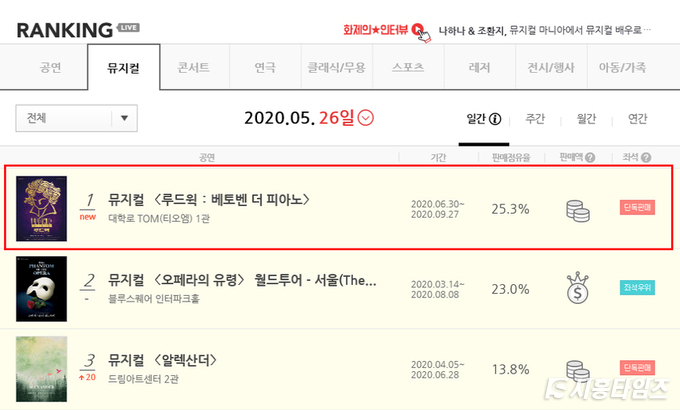Open the 루드윅 : 베토벤 더 피아노 title link
680x410 pixels.
[x=209, y=200]
